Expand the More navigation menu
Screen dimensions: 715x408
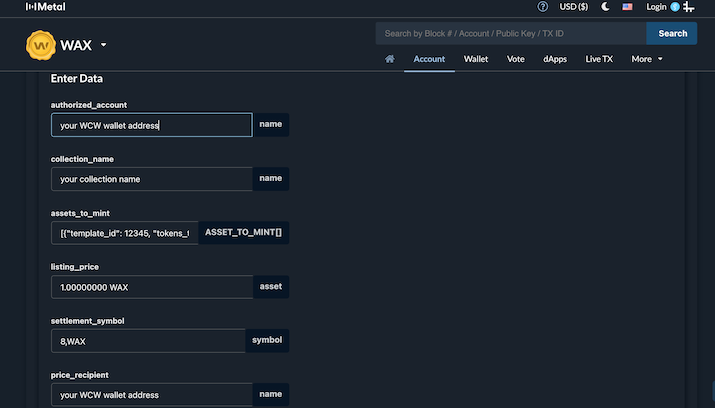[x=647, y=59]
